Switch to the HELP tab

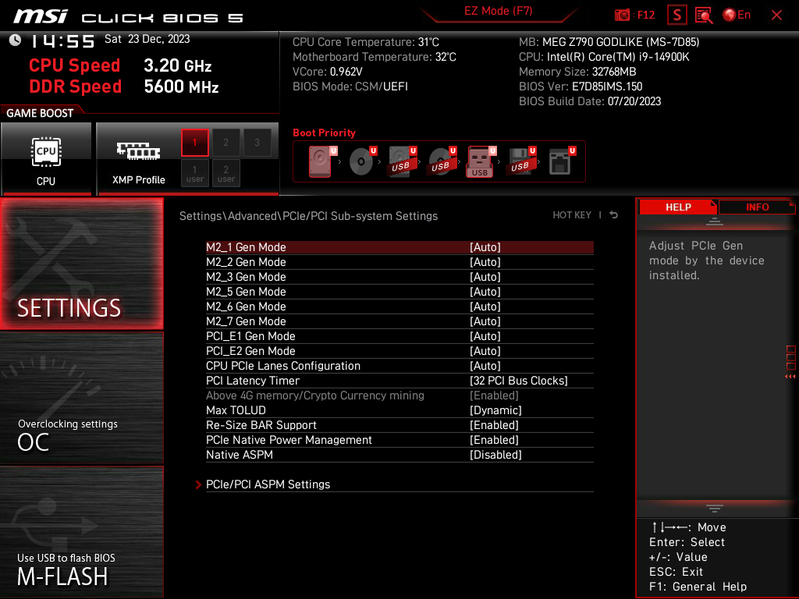point(678,207)
